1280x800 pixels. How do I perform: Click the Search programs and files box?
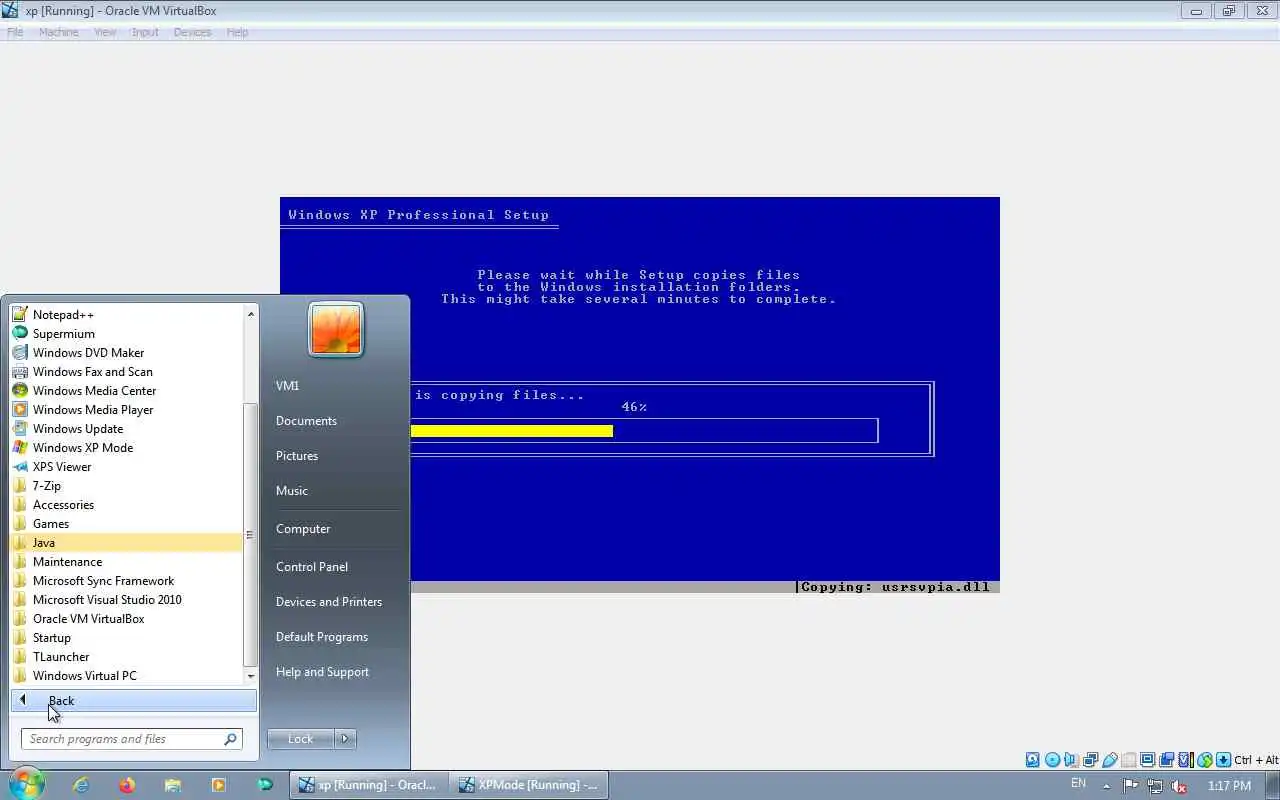(131, 739)
